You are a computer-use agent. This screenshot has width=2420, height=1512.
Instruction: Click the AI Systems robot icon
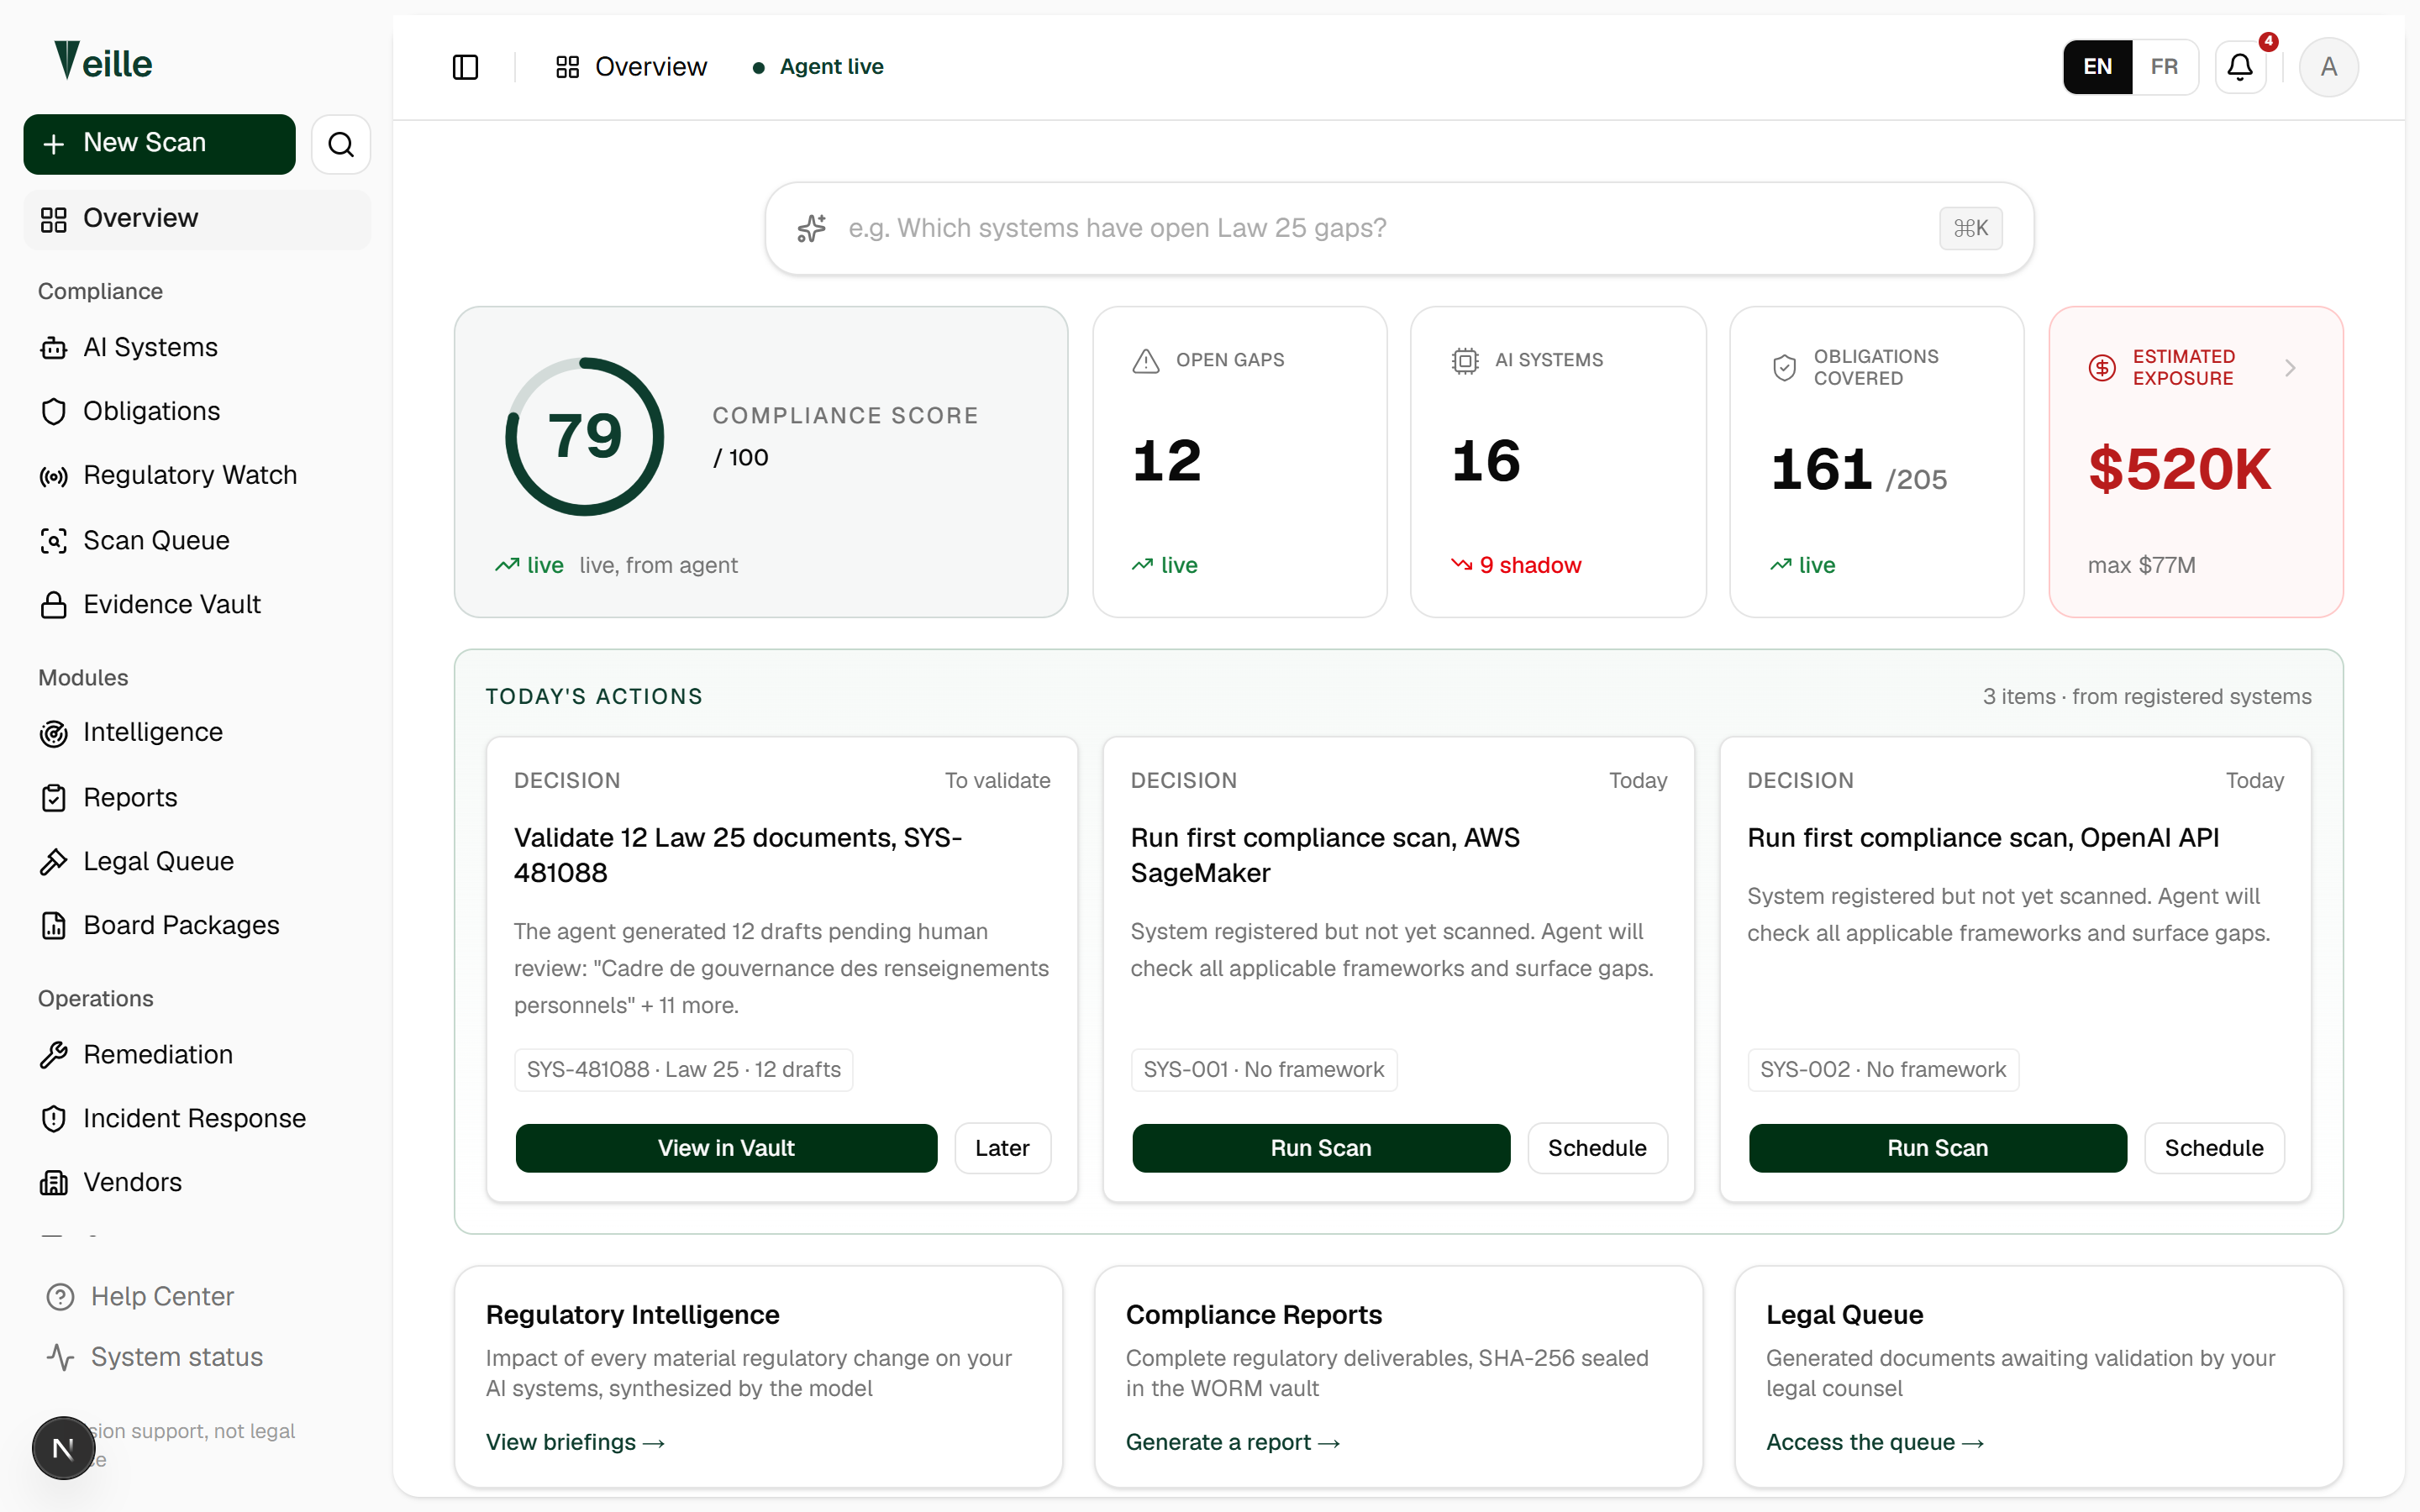click(54, 348)
